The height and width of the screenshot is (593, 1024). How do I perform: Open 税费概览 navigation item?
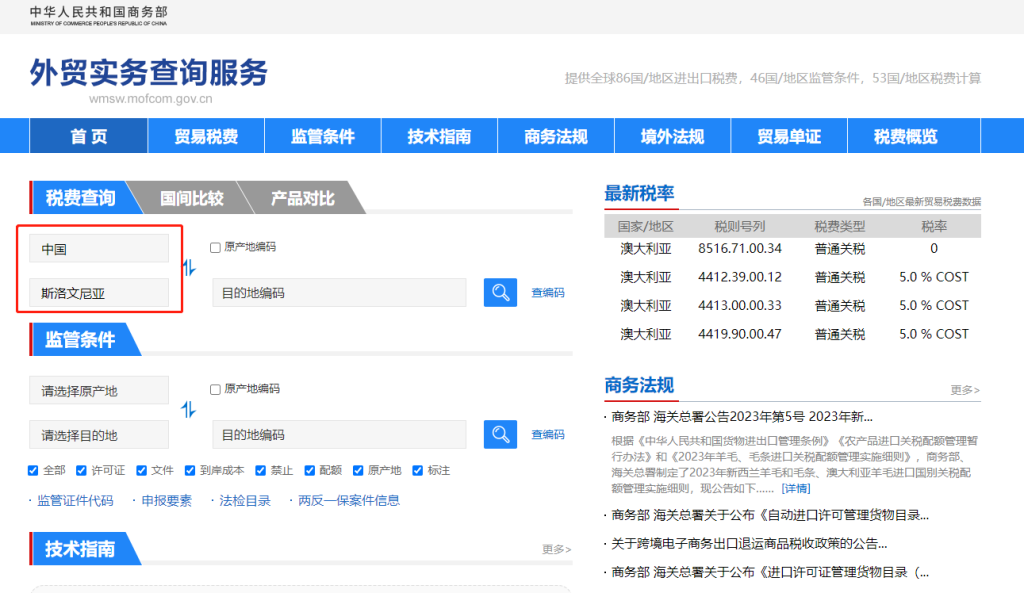point(906,136)
